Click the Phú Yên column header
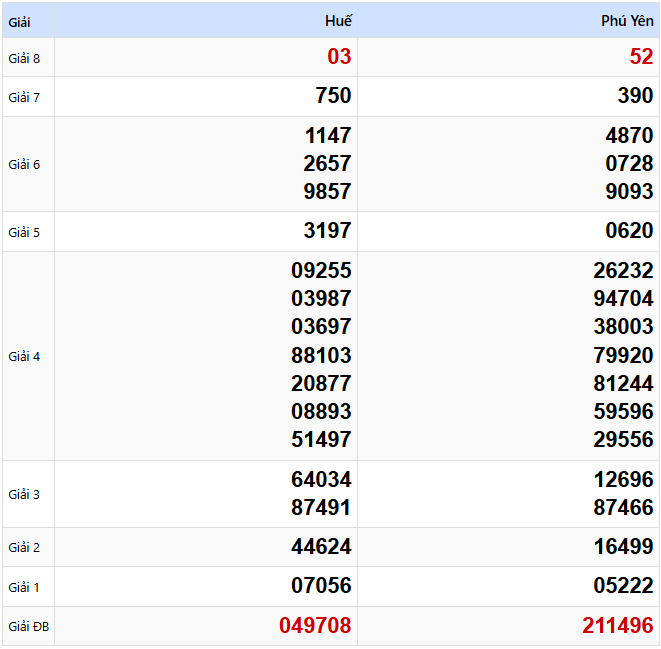The image size is (661, 649). 627,21
